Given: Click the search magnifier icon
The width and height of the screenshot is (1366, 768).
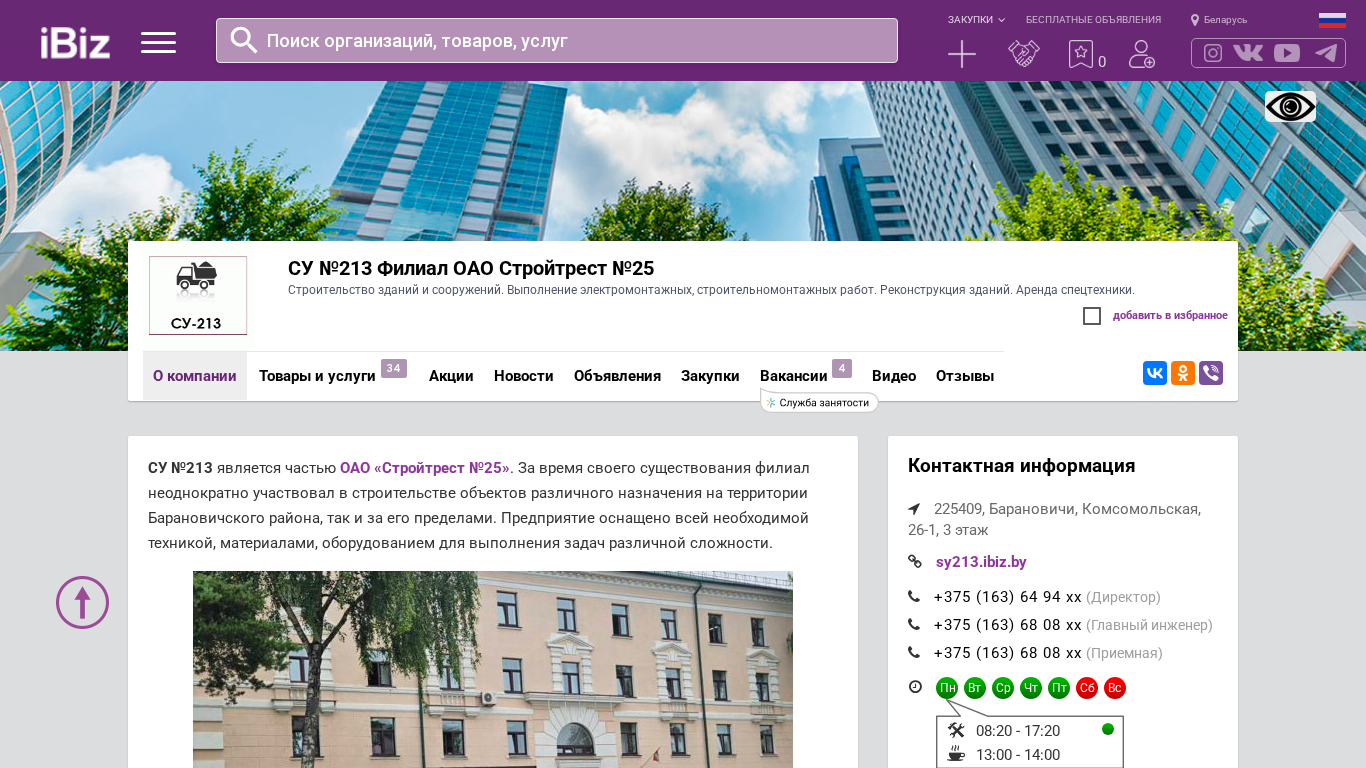Looking at the screenshot, I should (244, 40).
